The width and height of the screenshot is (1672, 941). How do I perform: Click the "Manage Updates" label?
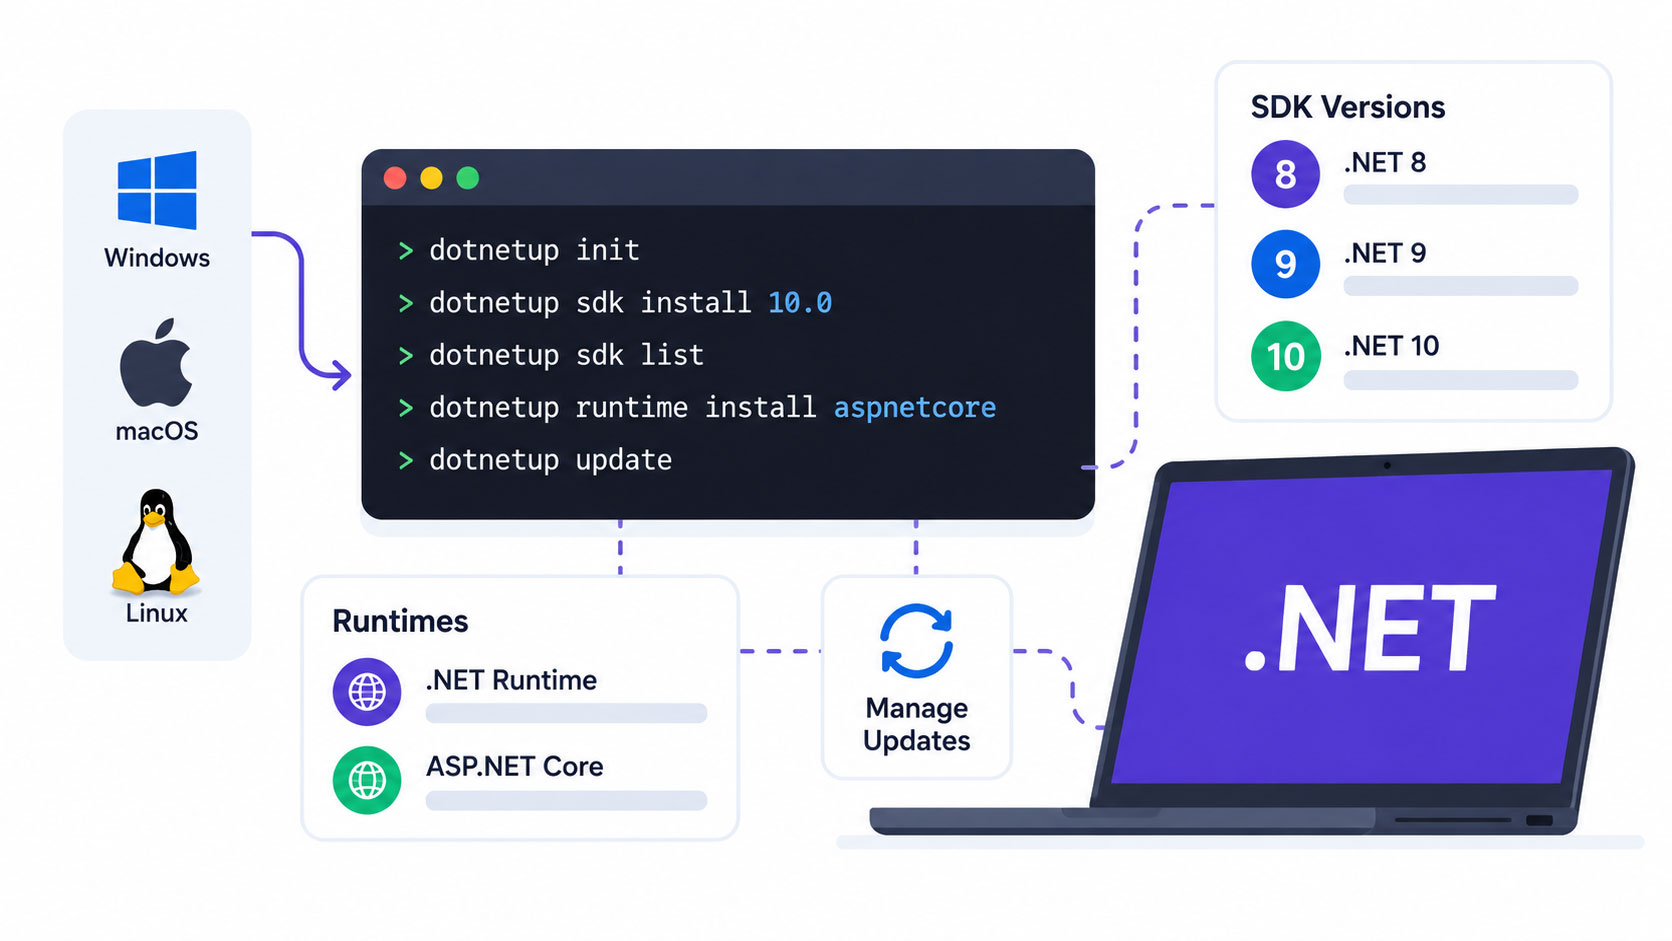click(x=917, y=724)
